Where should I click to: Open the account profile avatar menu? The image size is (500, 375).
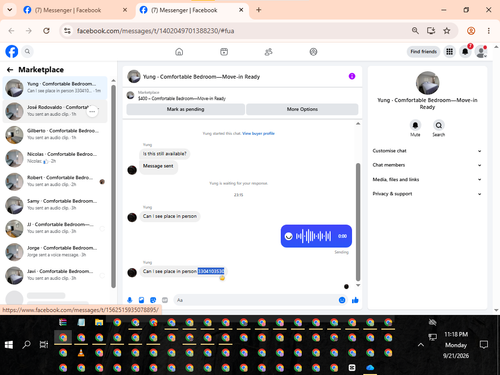click(481, 52)
